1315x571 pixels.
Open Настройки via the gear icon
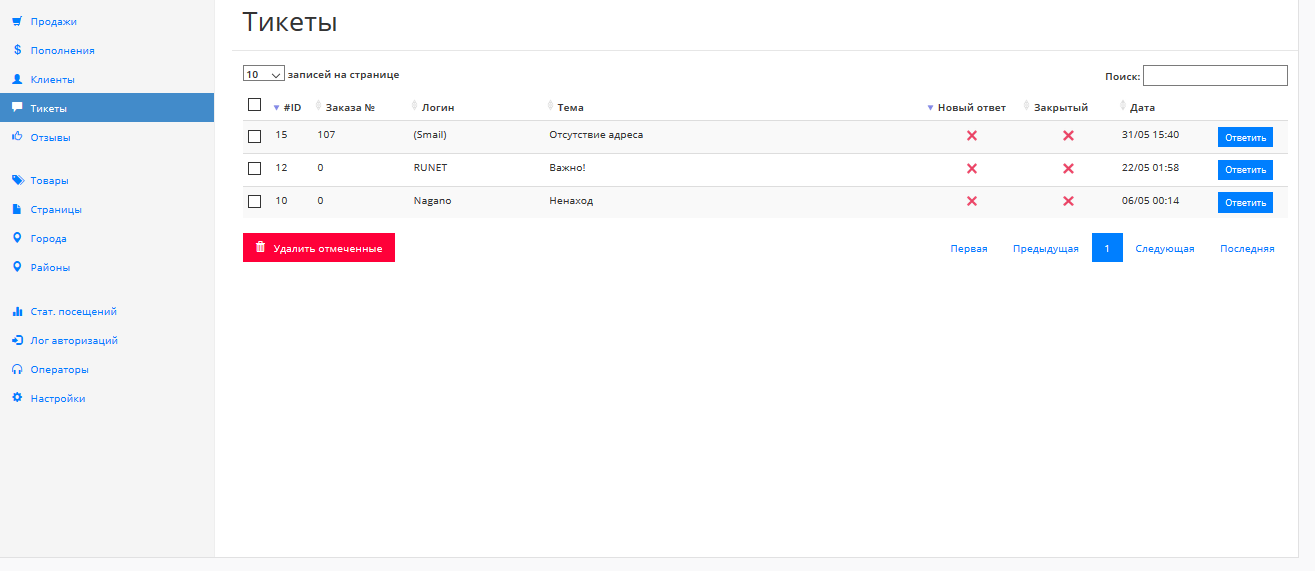(x=17, y=398)
